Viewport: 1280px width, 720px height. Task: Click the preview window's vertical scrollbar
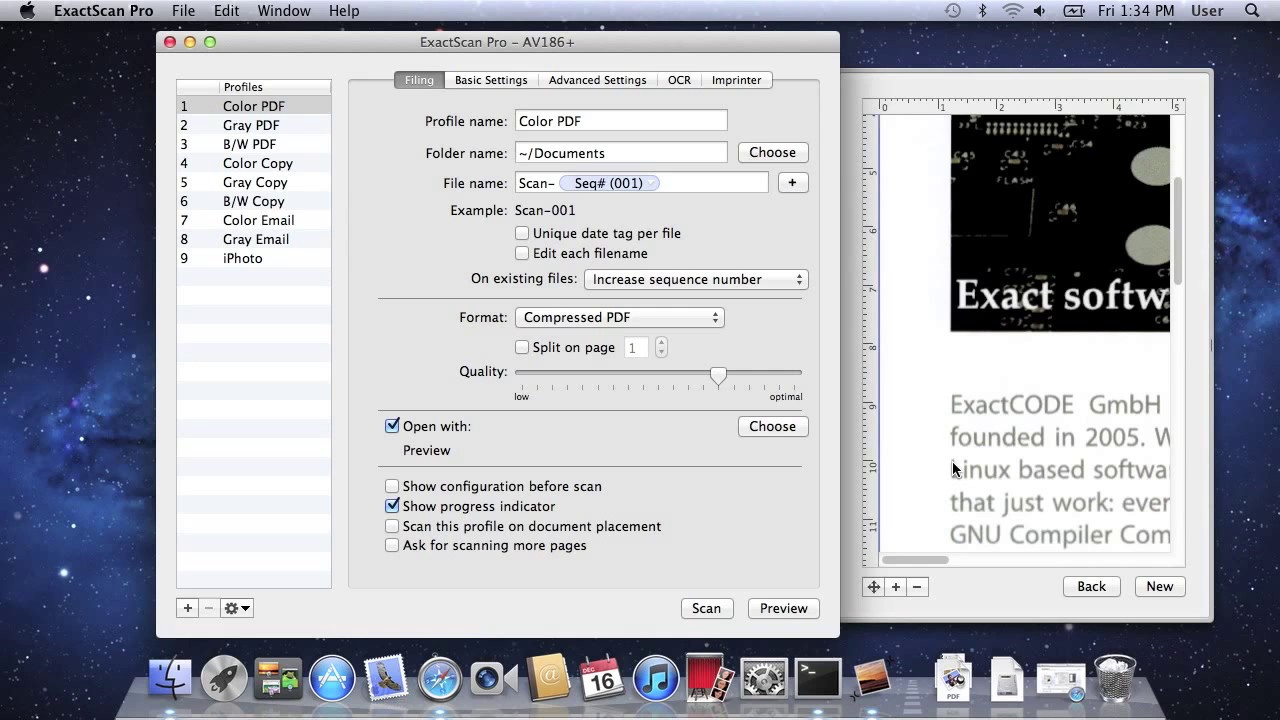[1177, 231]
